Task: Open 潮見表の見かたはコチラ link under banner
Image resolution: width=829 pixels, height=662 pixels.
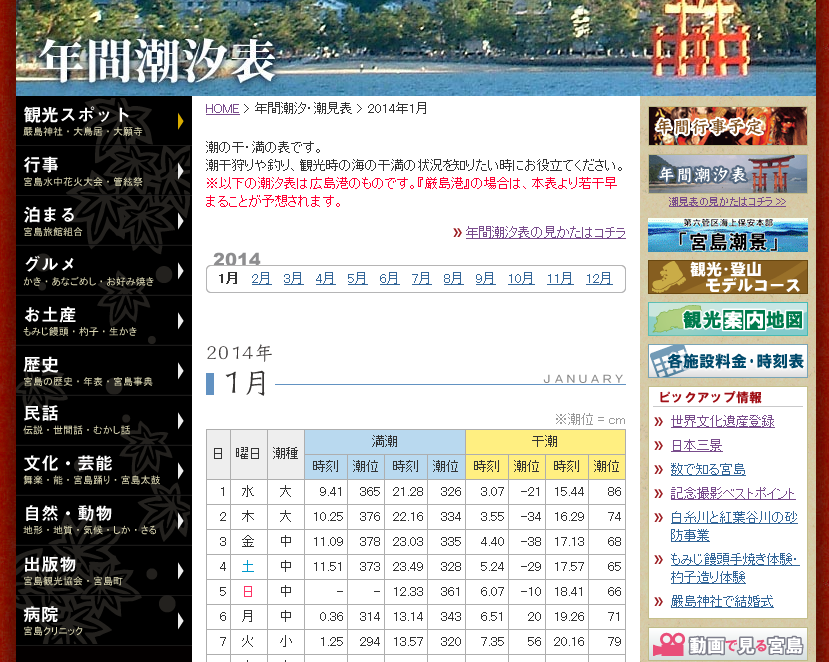Action: coord(727,202)
